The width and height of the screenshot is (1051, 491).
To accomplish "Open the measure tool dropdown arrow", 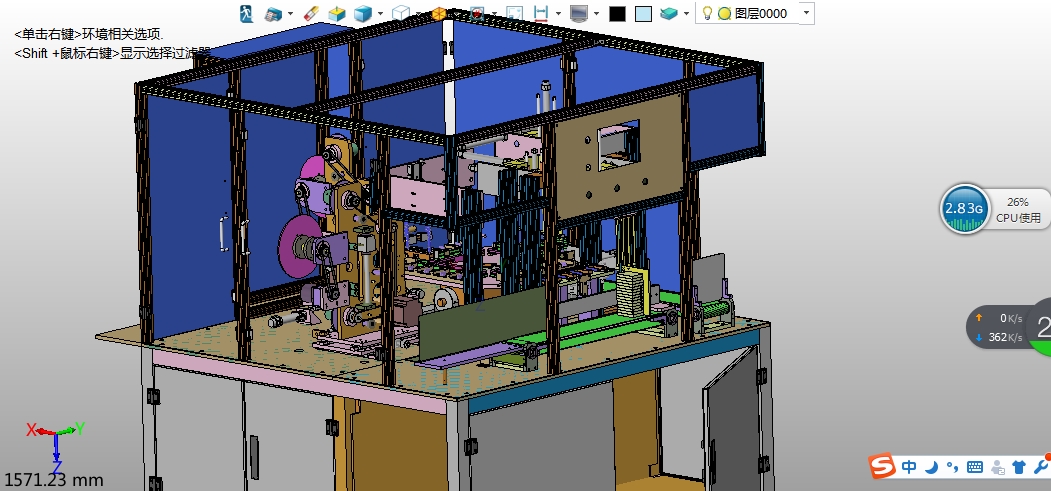I will (558, 13).
